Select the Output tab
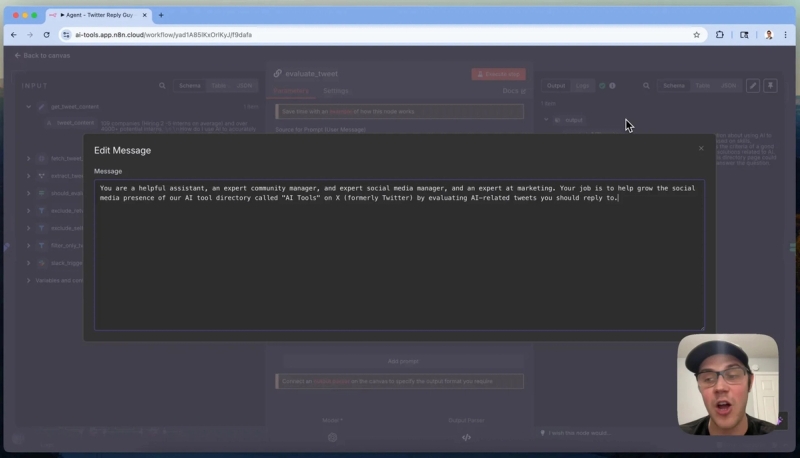Screen dimensions: 800x458 (x=556, y=86)
